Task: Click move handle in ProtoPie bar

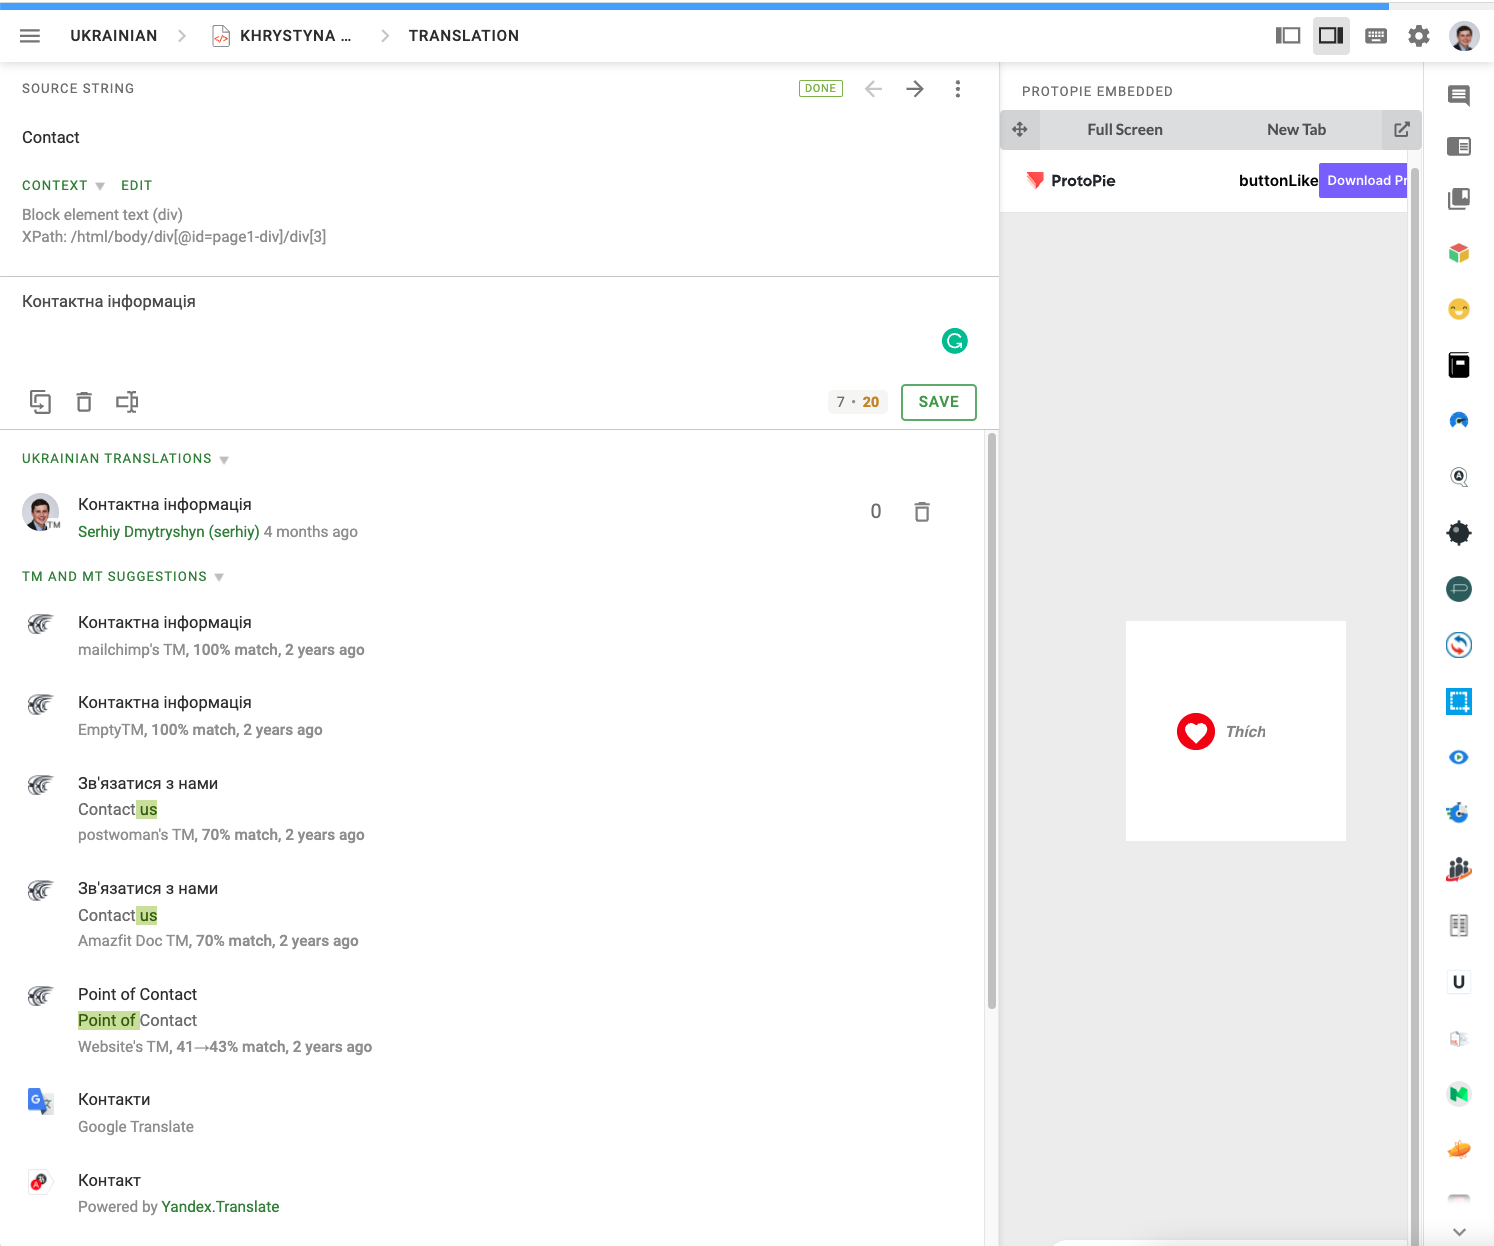Action: coord(1020,130)
